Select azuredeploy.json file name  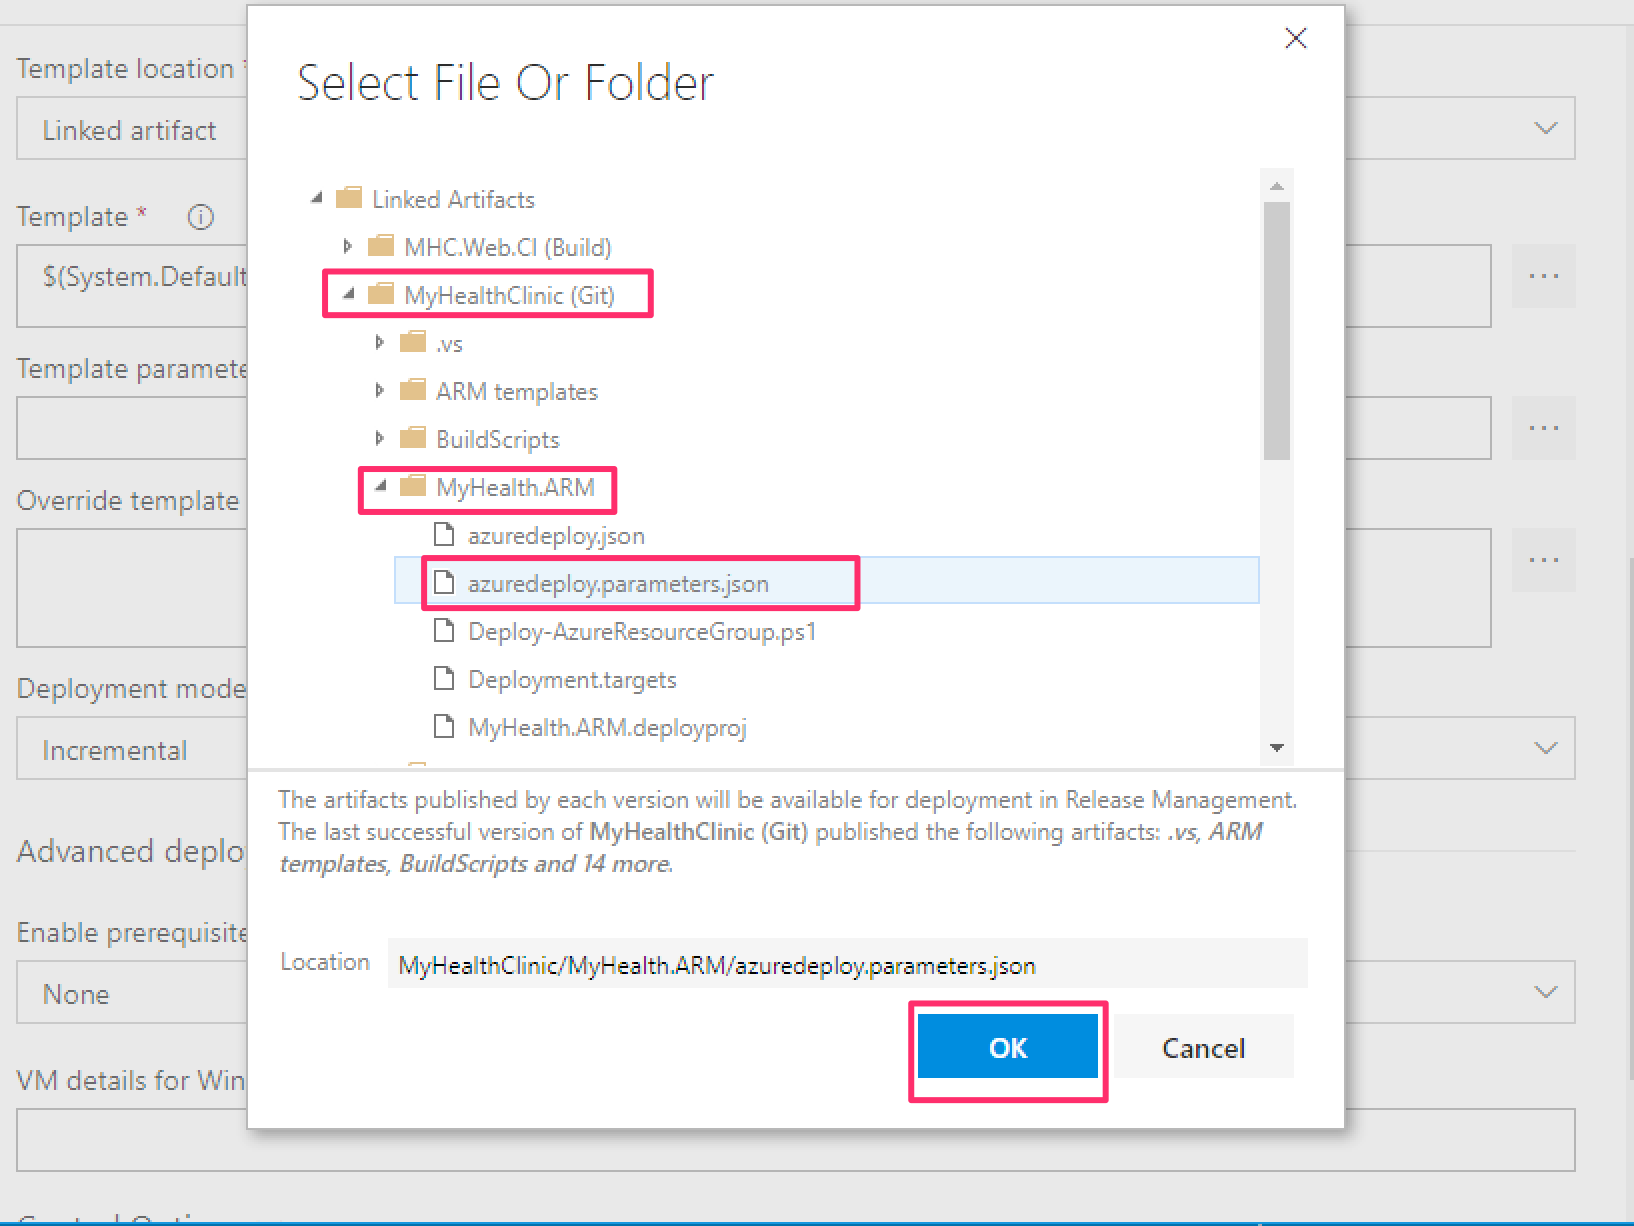click(556, 536)
